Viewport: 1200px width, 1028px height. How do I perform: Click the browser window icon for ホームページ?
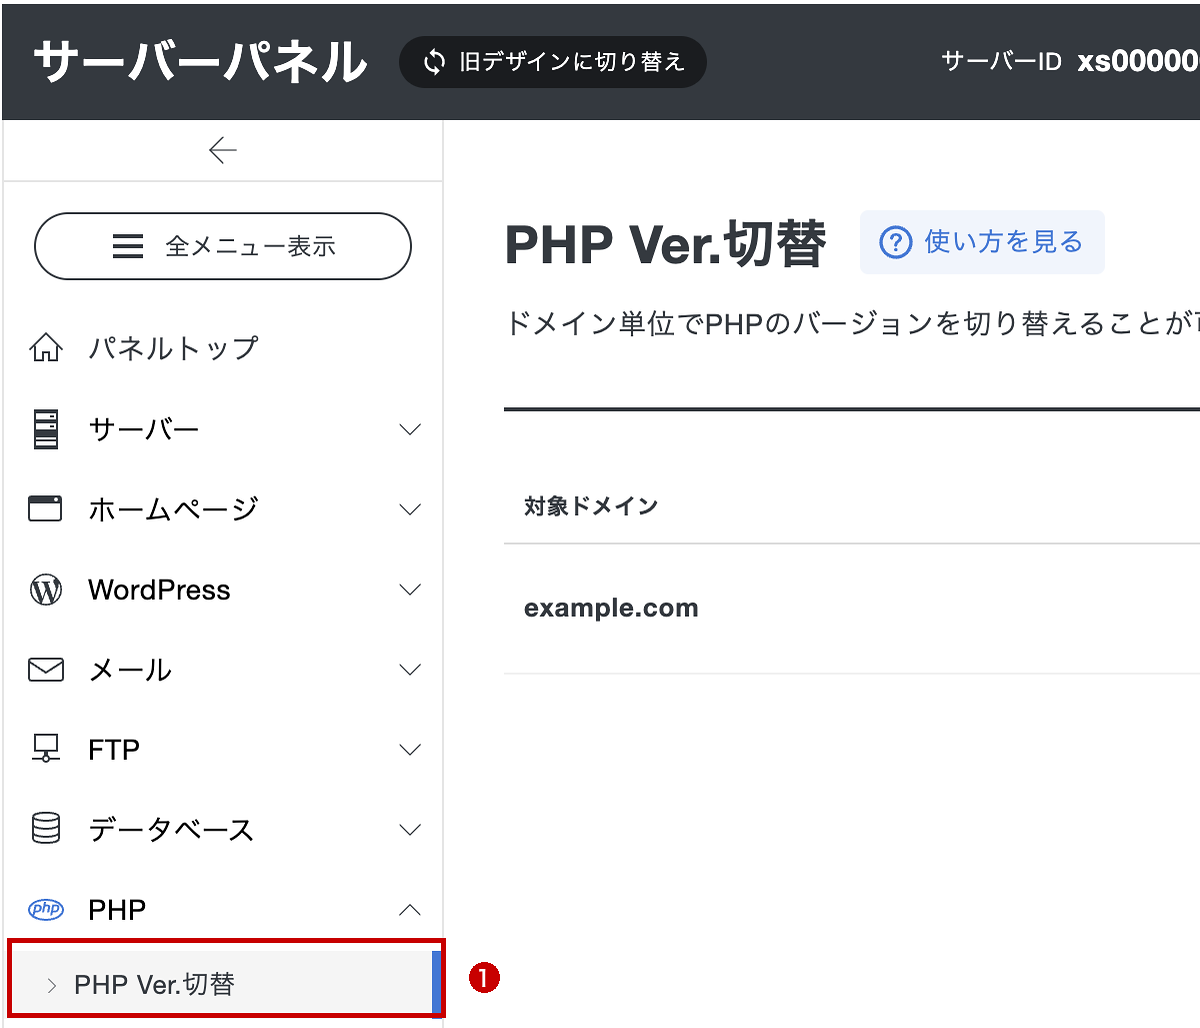pos(45,509)
